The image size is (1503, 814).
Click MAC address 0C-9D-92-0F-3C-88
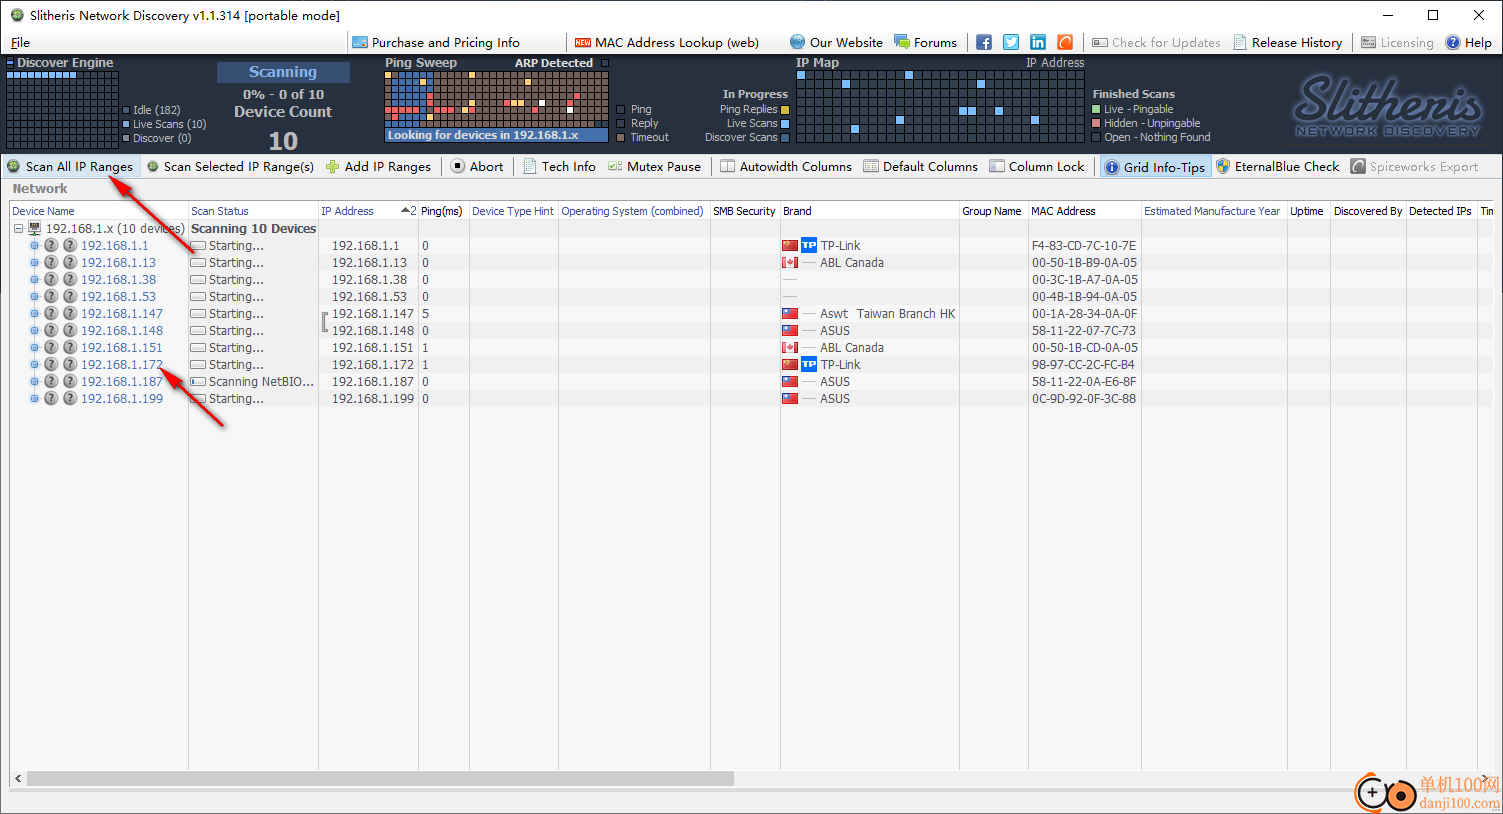1084,399
